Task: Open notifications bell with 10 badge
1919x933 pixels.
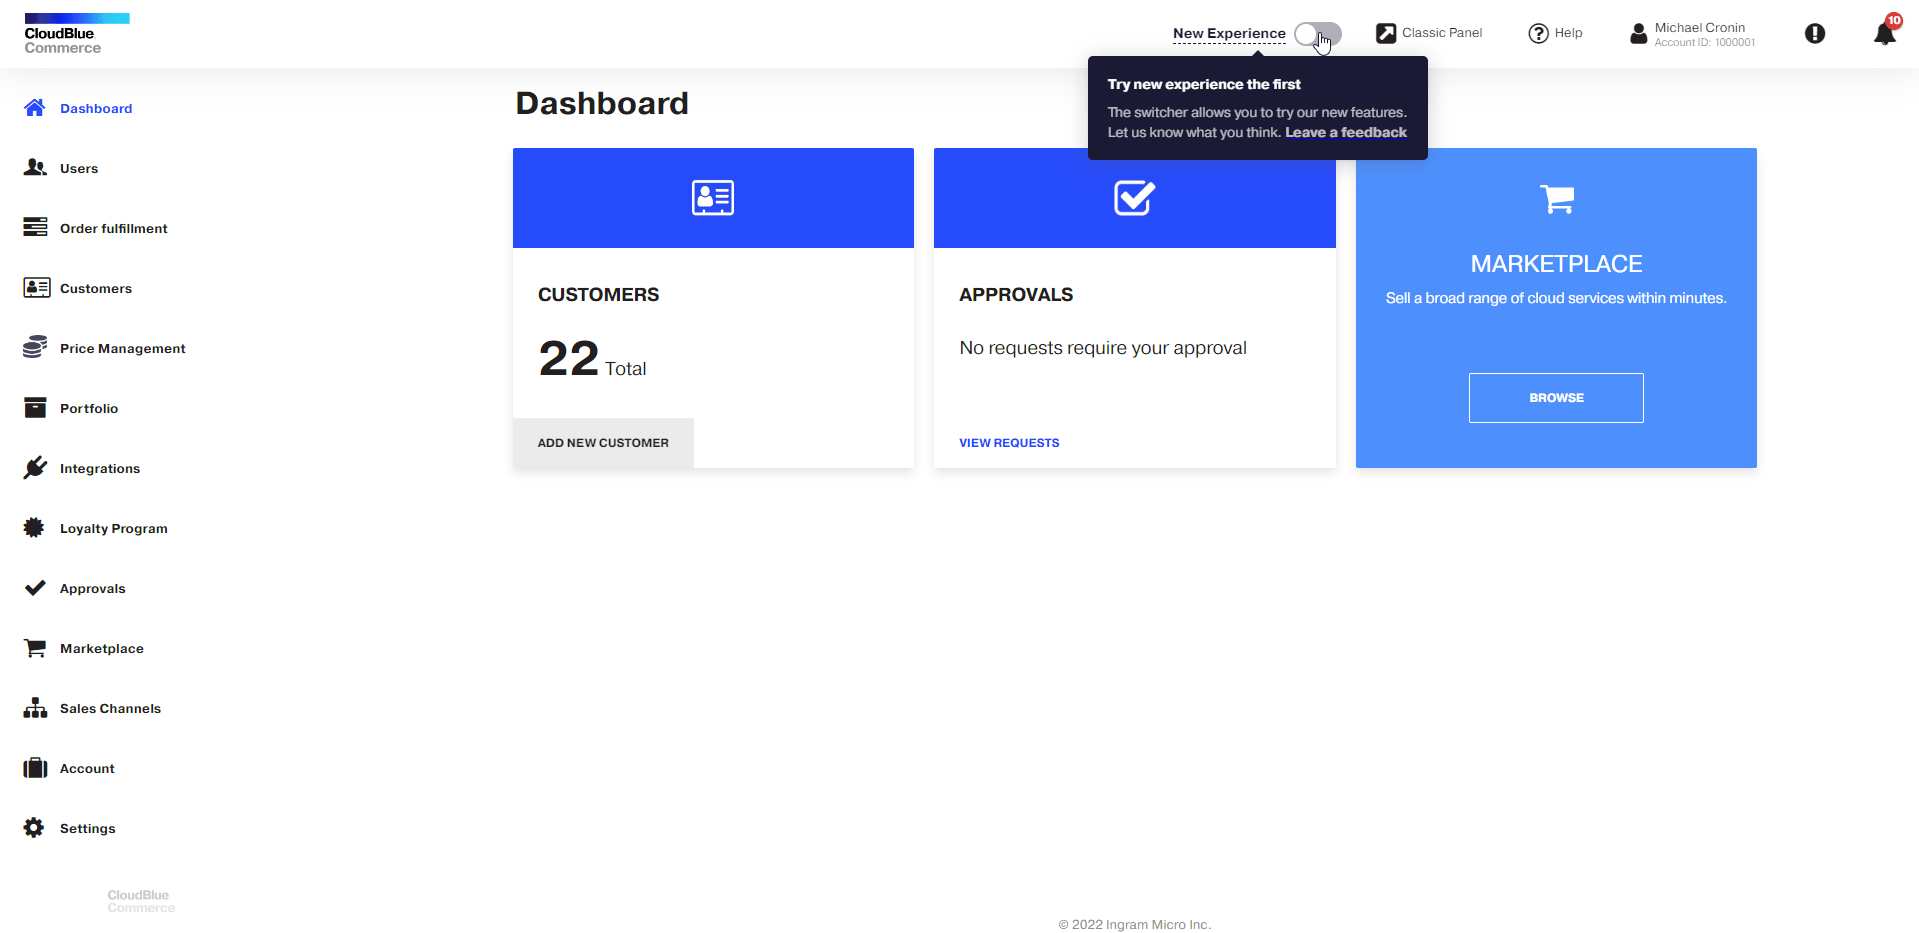Action: pos(1886,31)
